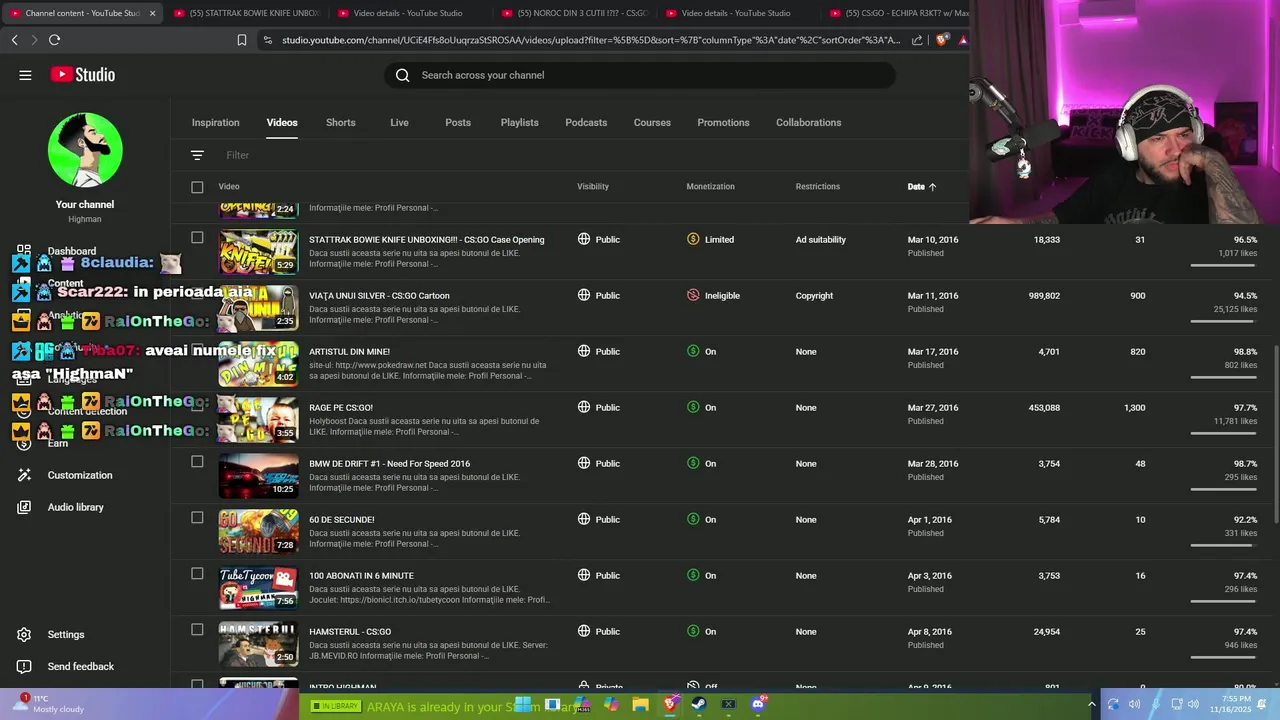The height and width of the screenshot is (720, 1280).
Task: Sort by the Date column header
Action: 921,187
